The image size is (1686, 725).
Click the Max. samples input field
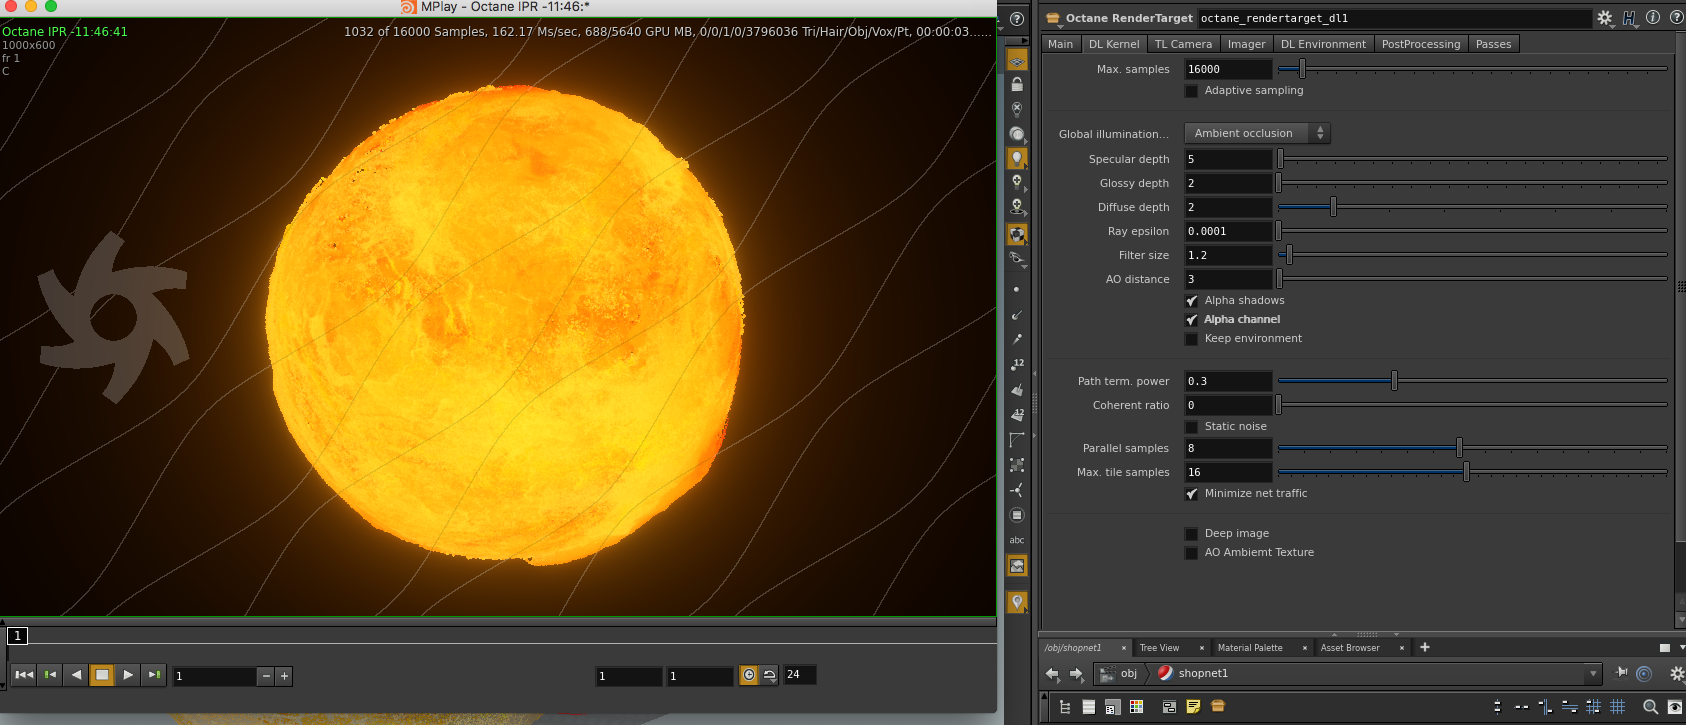[x=1227, y=69]
